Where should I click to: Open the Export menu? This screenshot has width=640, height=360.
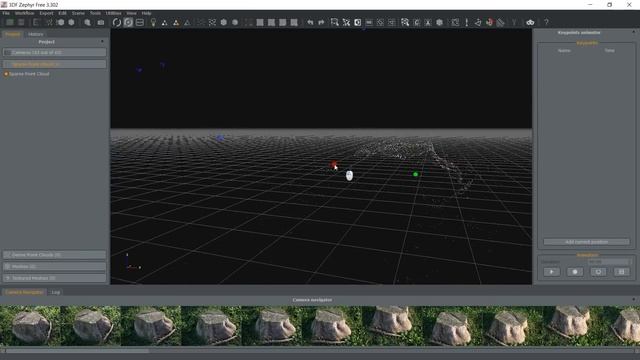click(x=46, y=13)
